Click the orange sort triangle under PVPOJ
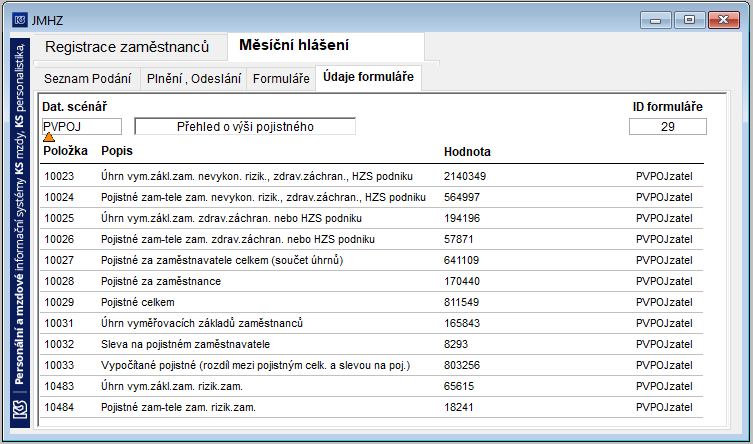This screenshot has height=444, width=753. point(49,137)
